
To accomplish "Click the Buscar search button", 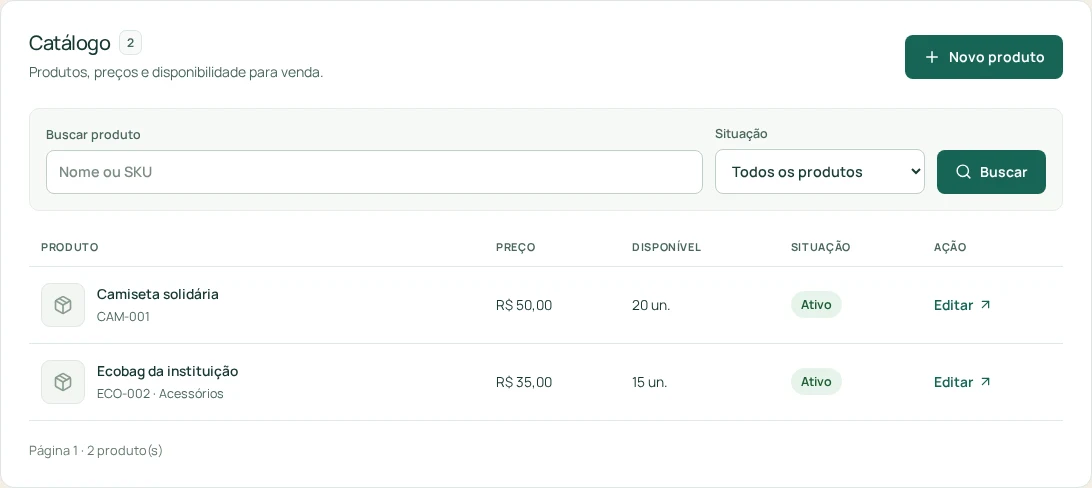I will pos(991,172).
